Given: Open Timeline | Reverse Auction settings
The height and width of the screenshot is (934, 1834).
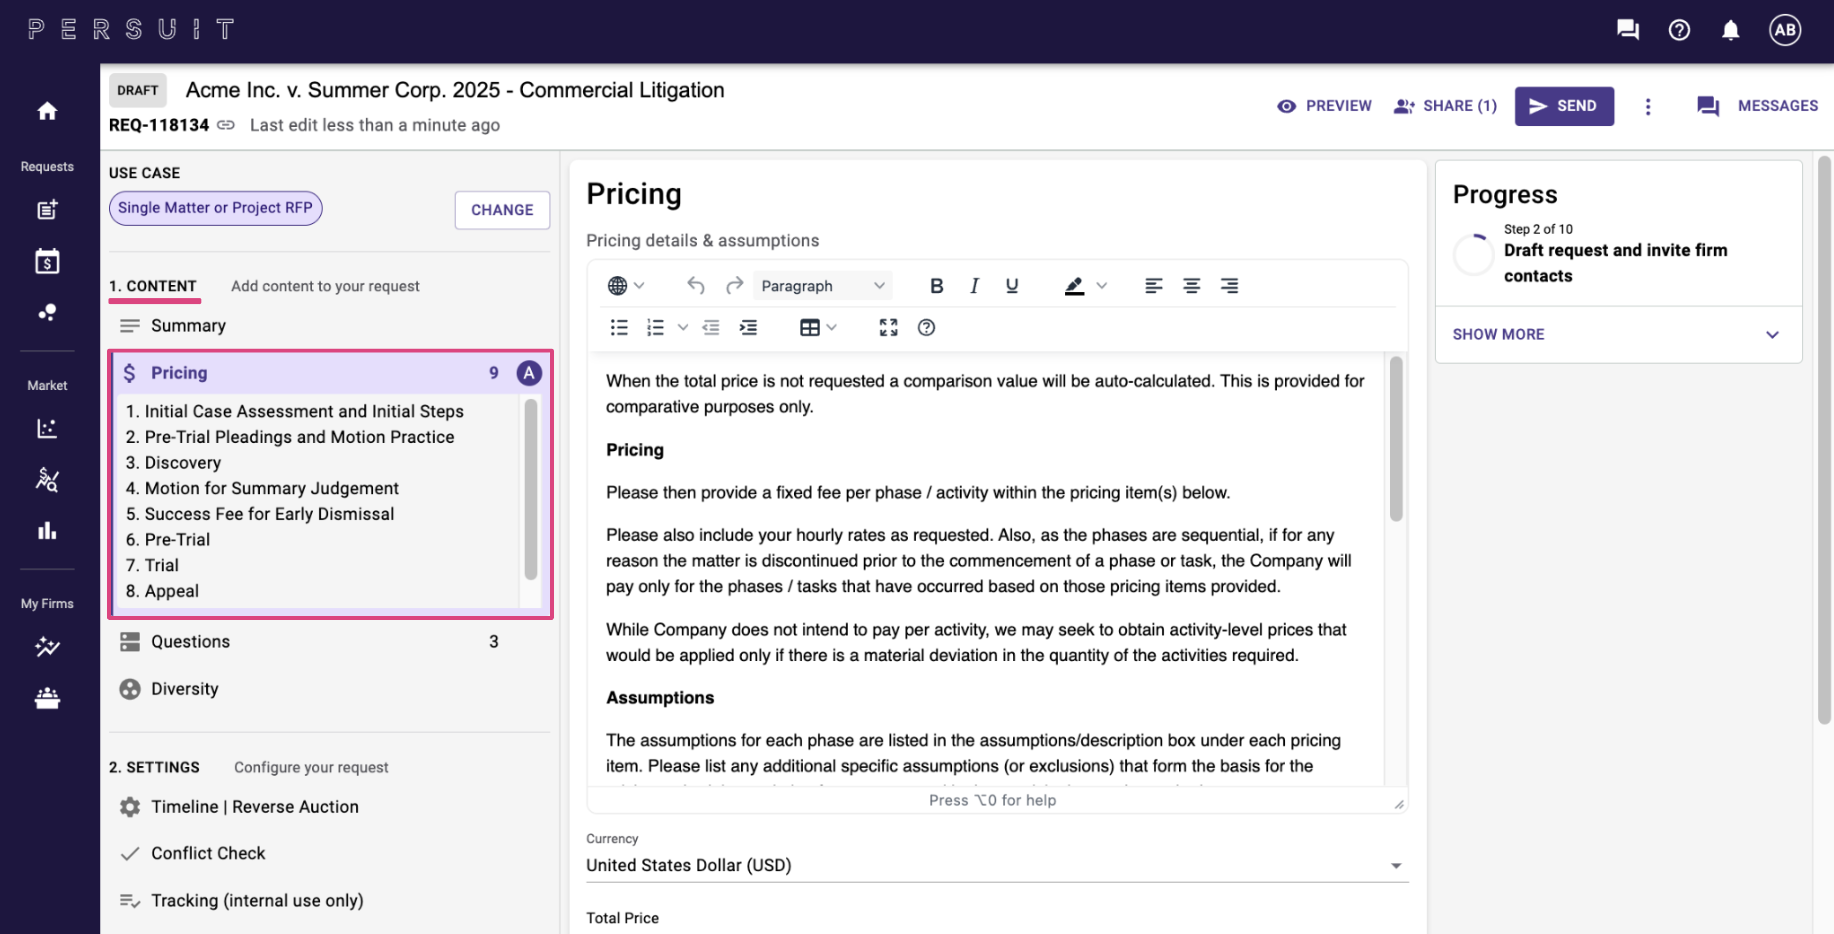Looking at the screenshot, I should 254,807.
